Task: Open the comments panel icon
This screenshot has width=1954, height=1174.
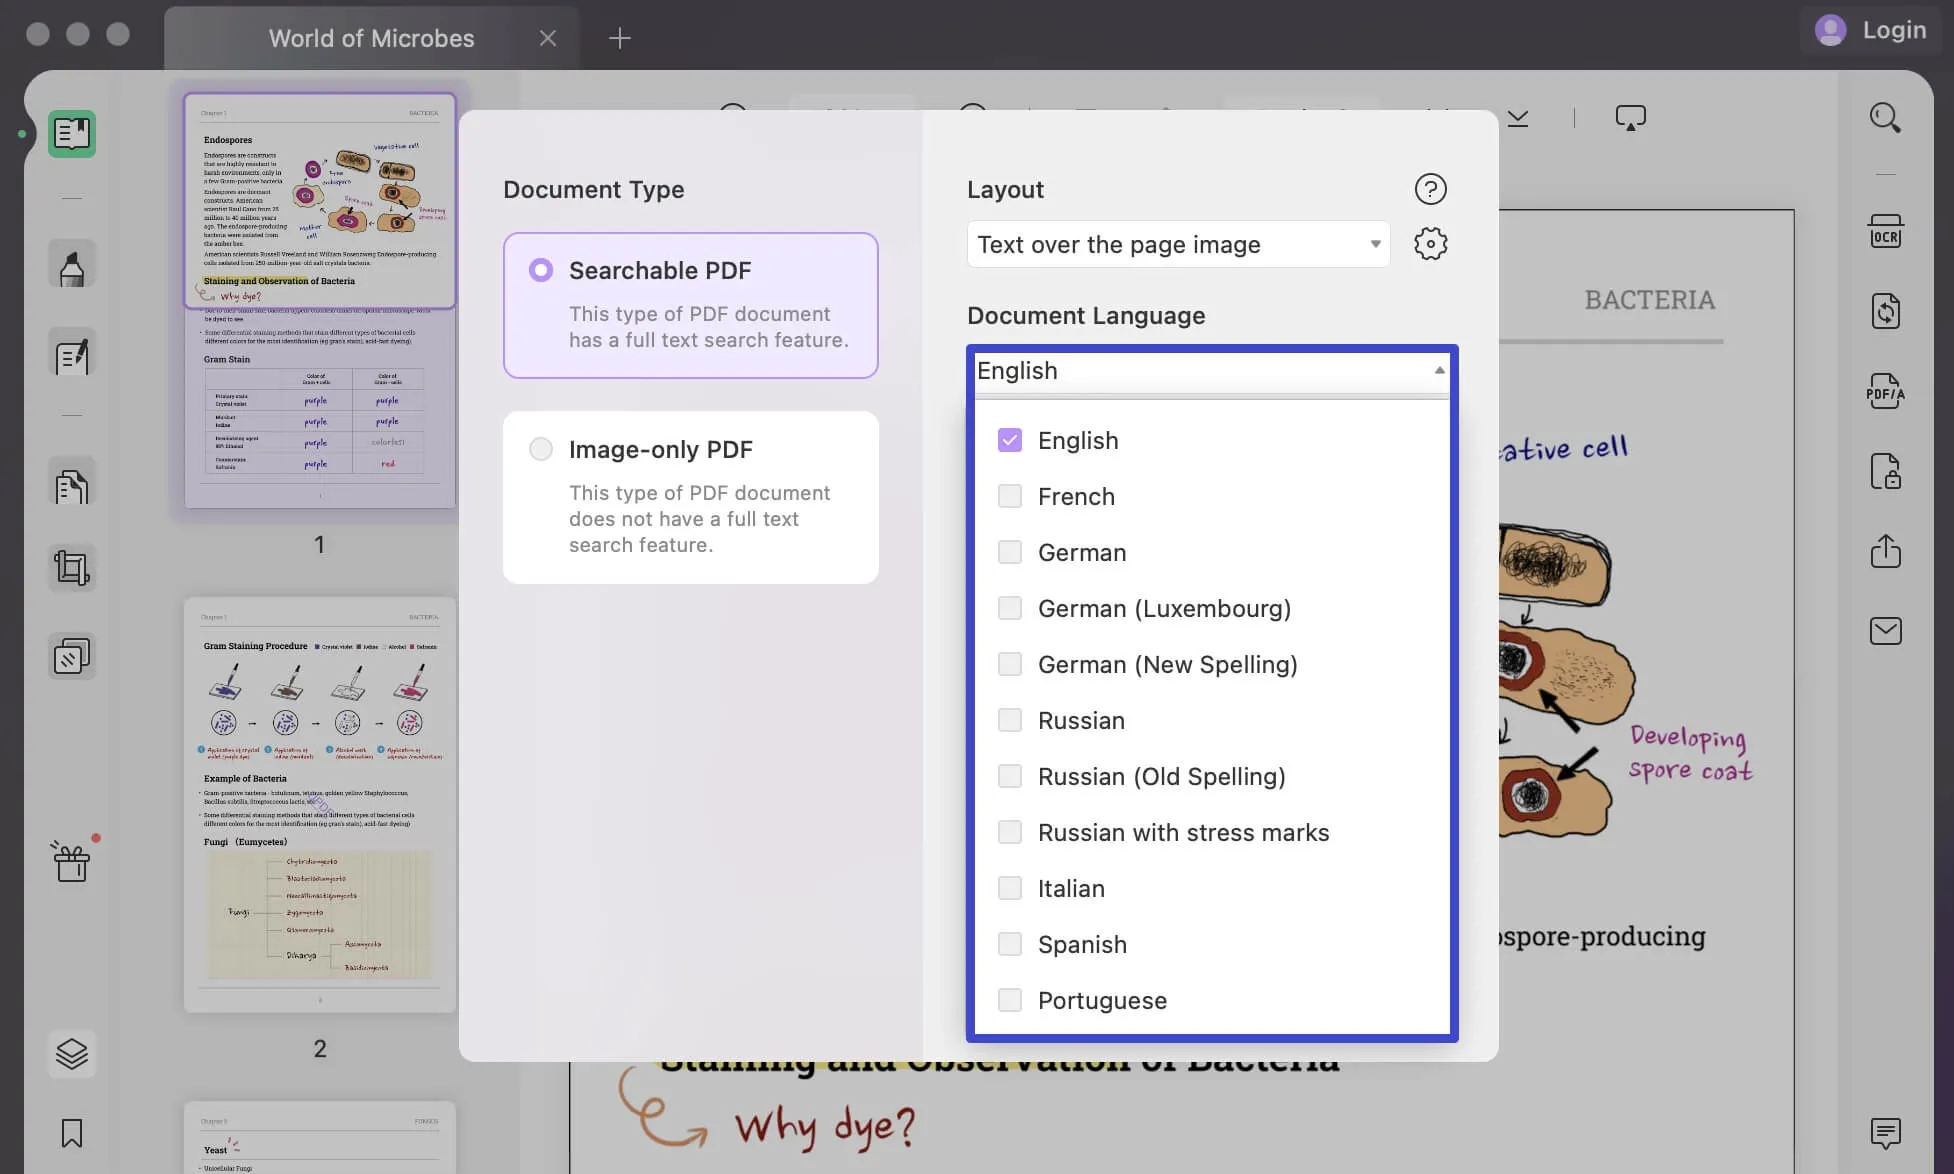Action: click(1887, 1134)
